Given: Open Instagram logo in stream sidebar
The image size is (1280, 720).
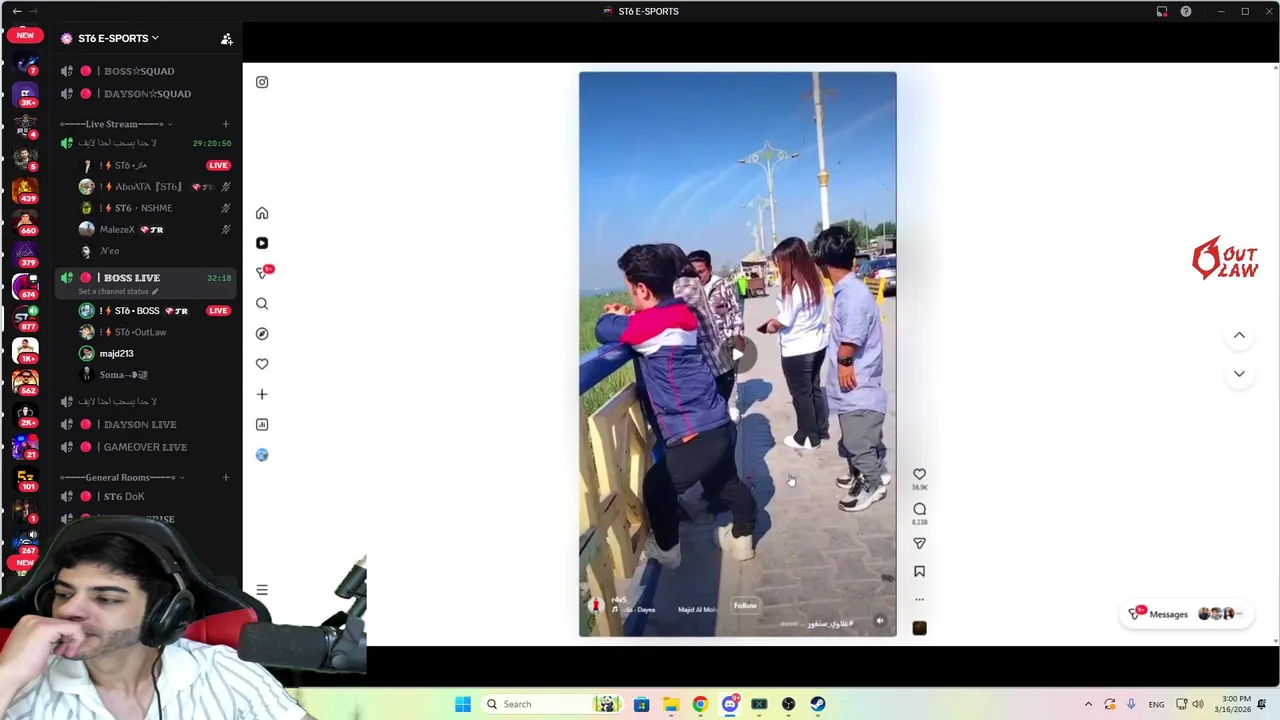Looking at the screenshot, I should [262, 82].
